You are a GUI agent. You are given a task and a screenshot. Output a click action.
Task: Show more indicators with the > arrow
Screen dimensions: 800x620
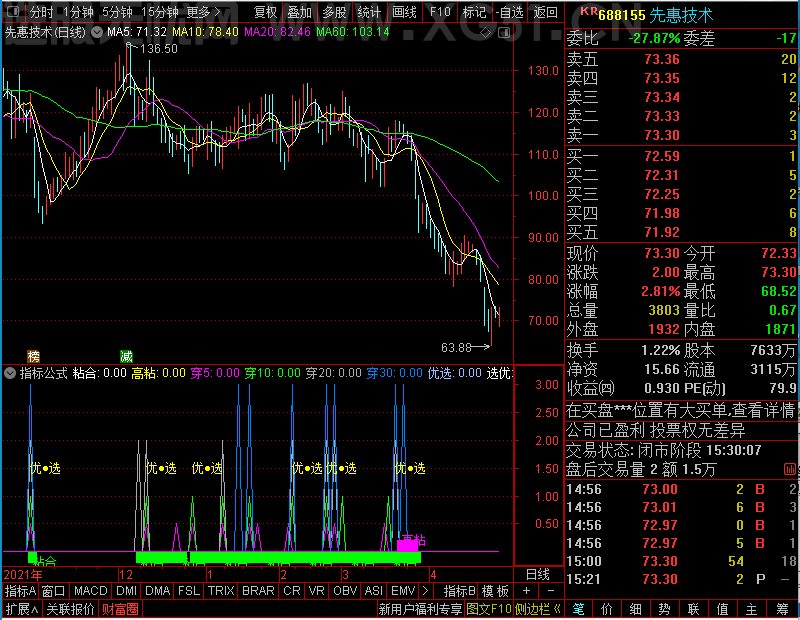(x=426, y=591)
